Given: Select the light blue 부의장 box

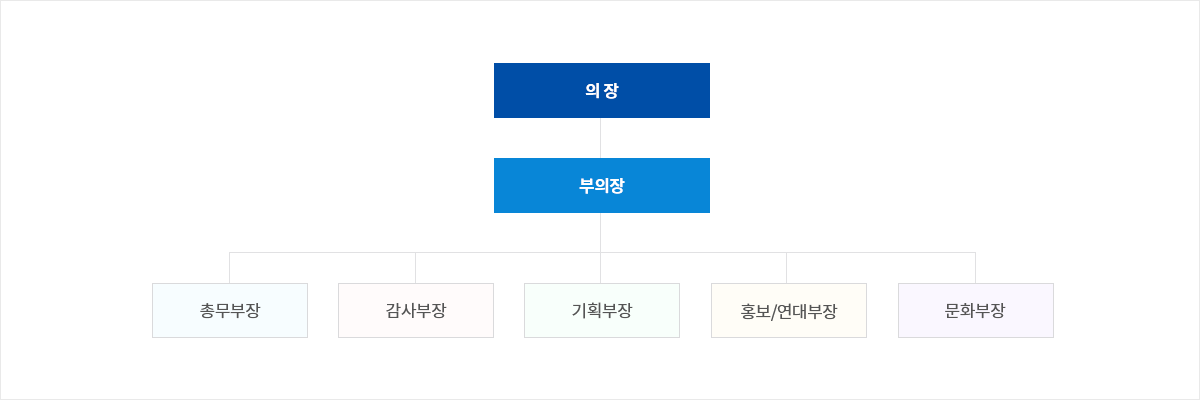Looking at the screenshot, I should [x=602, y=185].
